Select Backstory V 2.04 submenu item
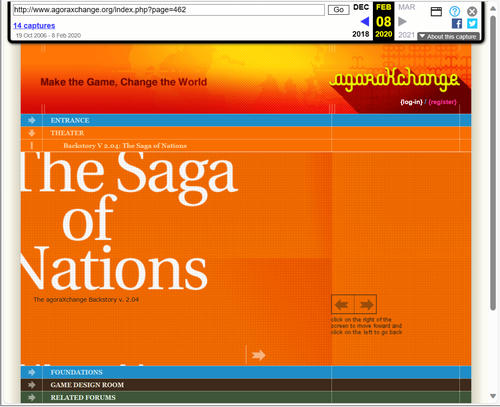 (x=125, y=146)
